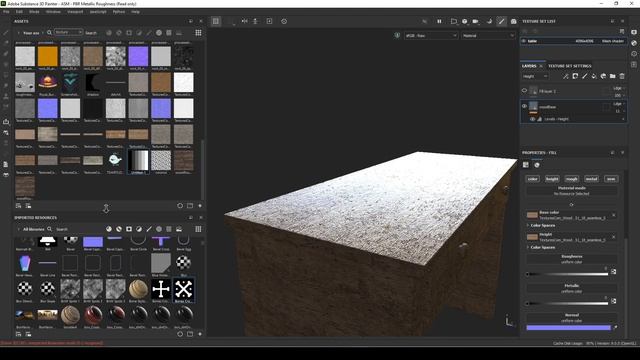The height and width of the screenshot is (360, 640).
Task: Click the display settings icon in right dock
Action: [x=634, y=32]
